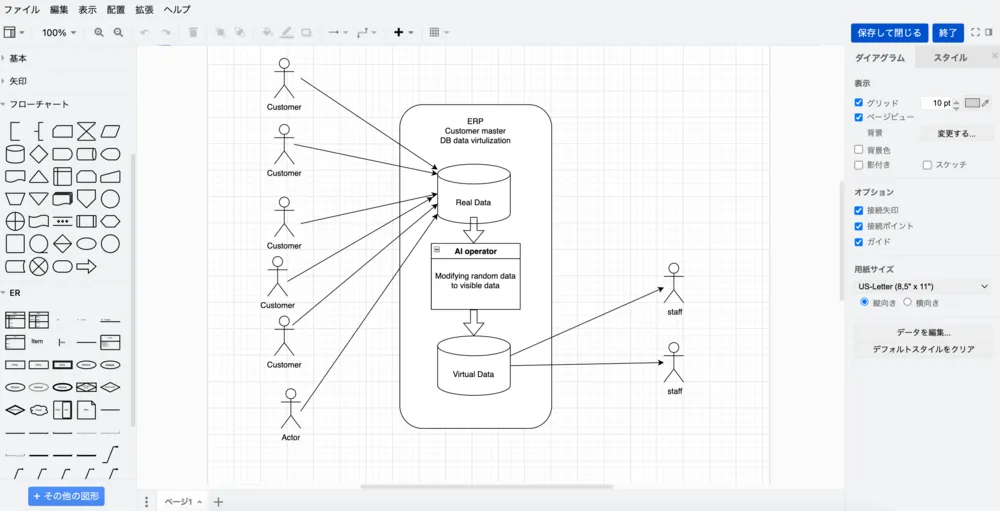Image resolution: width=1000 pixels, height=511 pixels.
Task: Open the pages menu three-dot icon
Action: pos(147,502)
